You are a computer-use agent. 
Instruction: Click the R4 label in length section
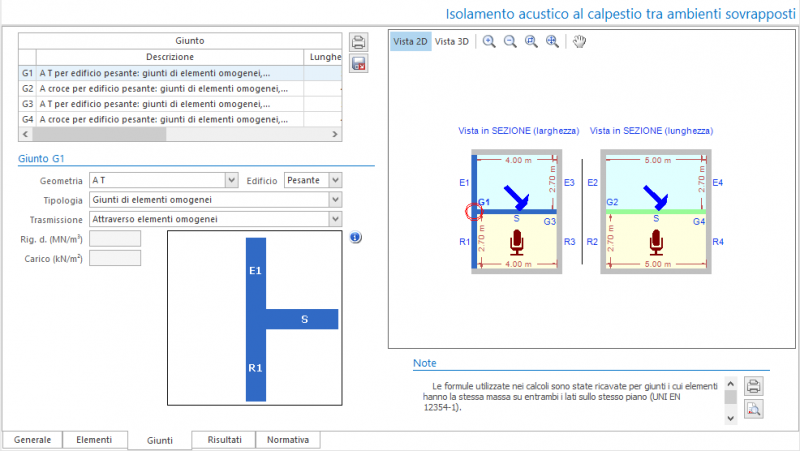(x=717, y=242)
